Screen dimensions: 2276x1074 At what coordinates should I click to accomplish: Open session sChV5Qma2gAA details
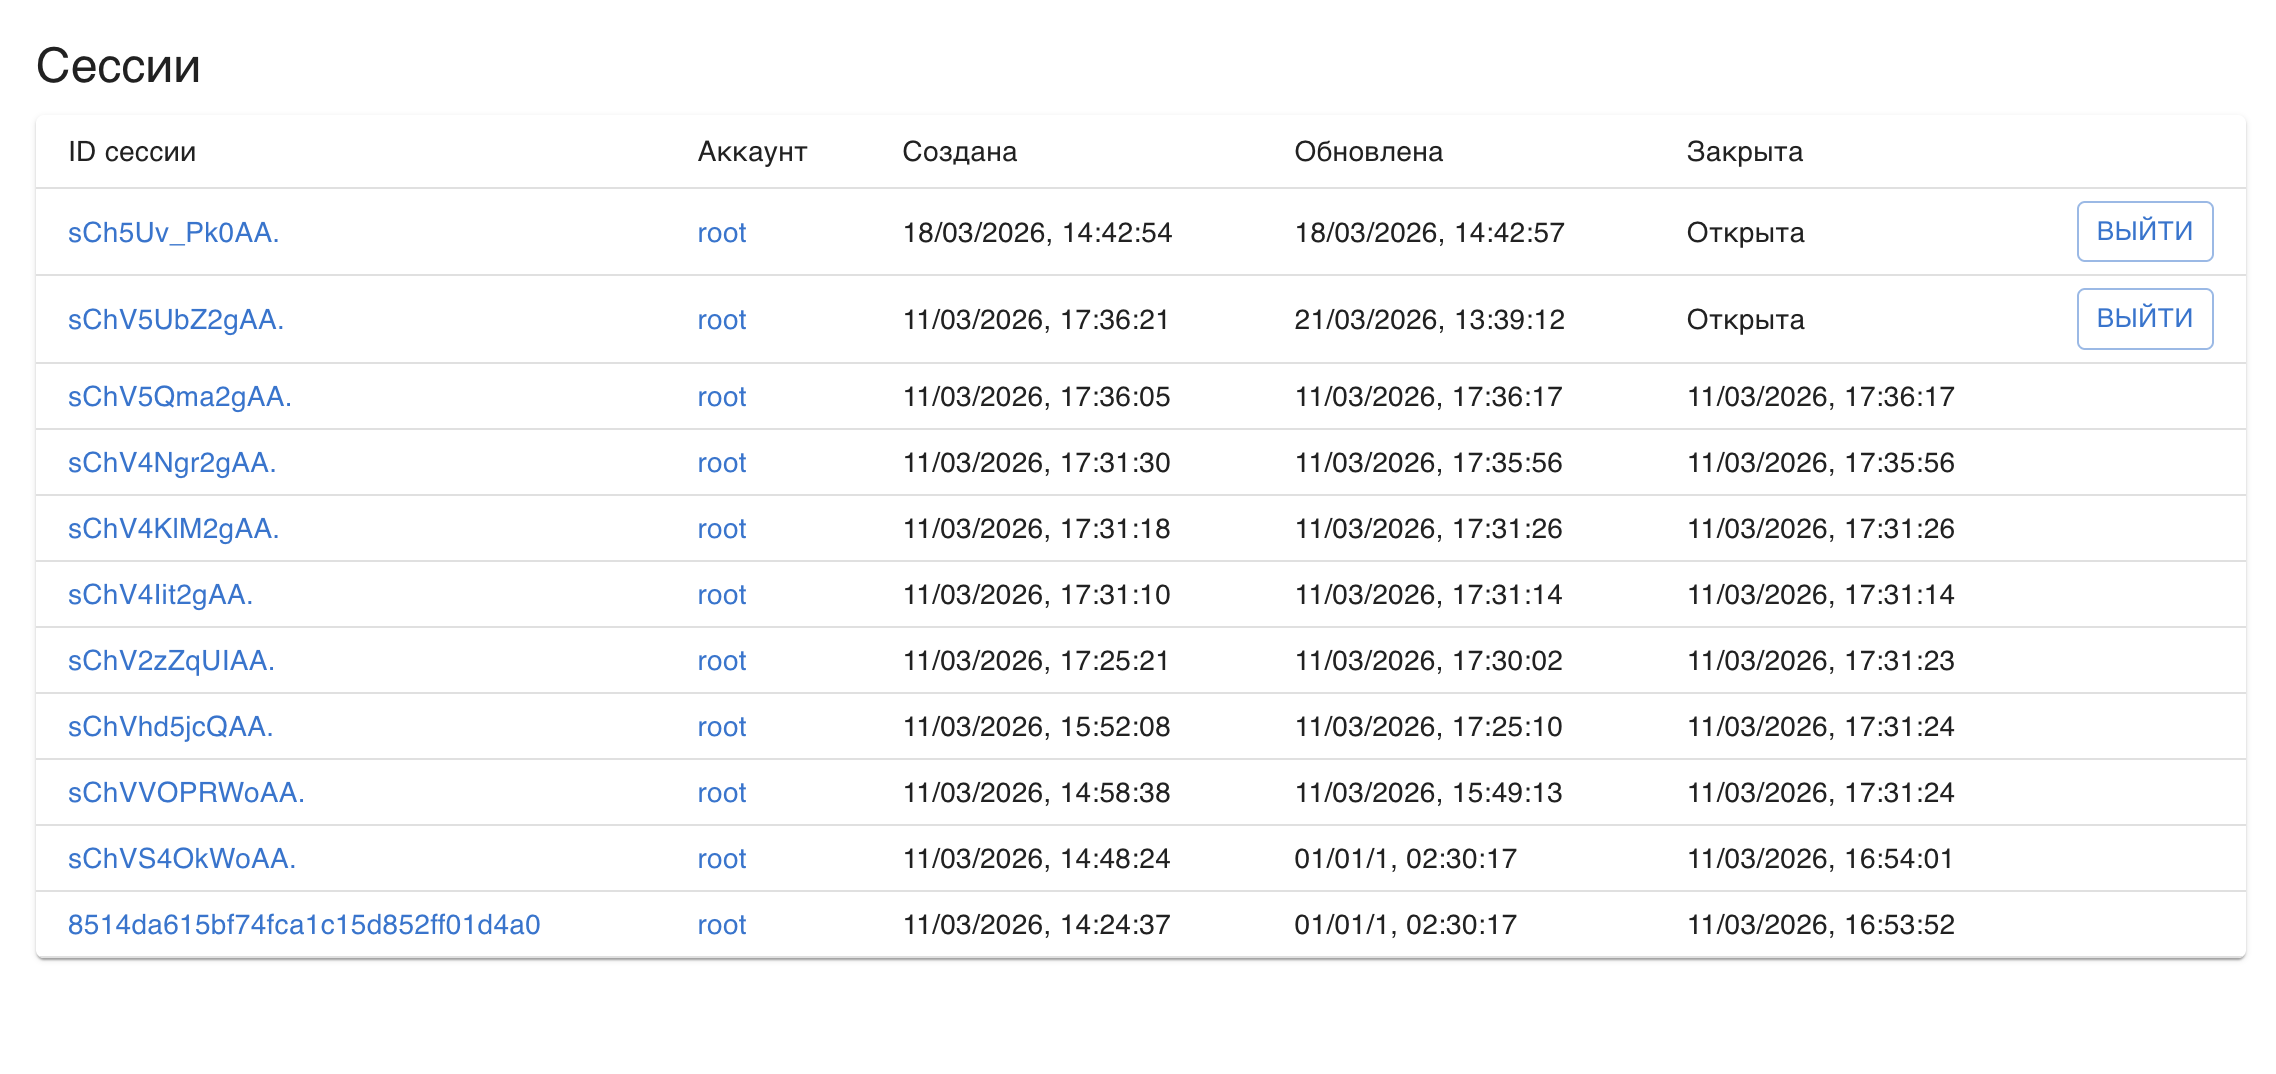(180, 396)
